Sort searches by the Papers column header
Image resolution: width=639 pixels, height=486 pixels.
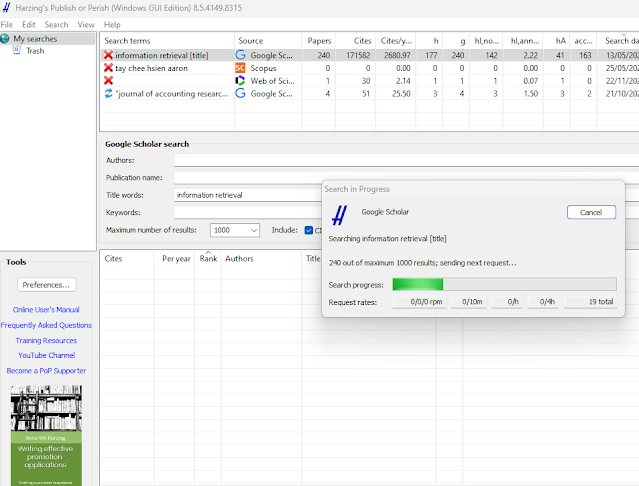319,41
